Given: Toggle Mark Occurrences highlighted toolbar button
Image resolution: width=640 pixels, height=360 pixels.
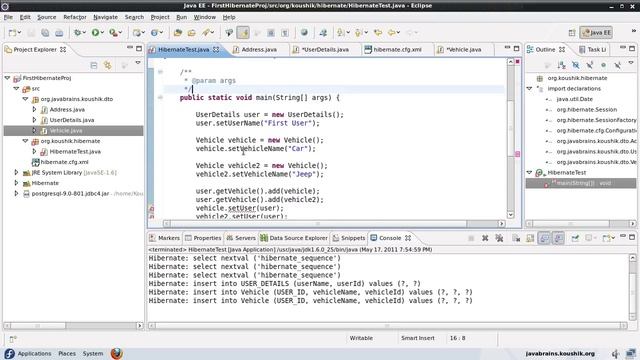Looking at the screenshot, I should click(243, 33).
